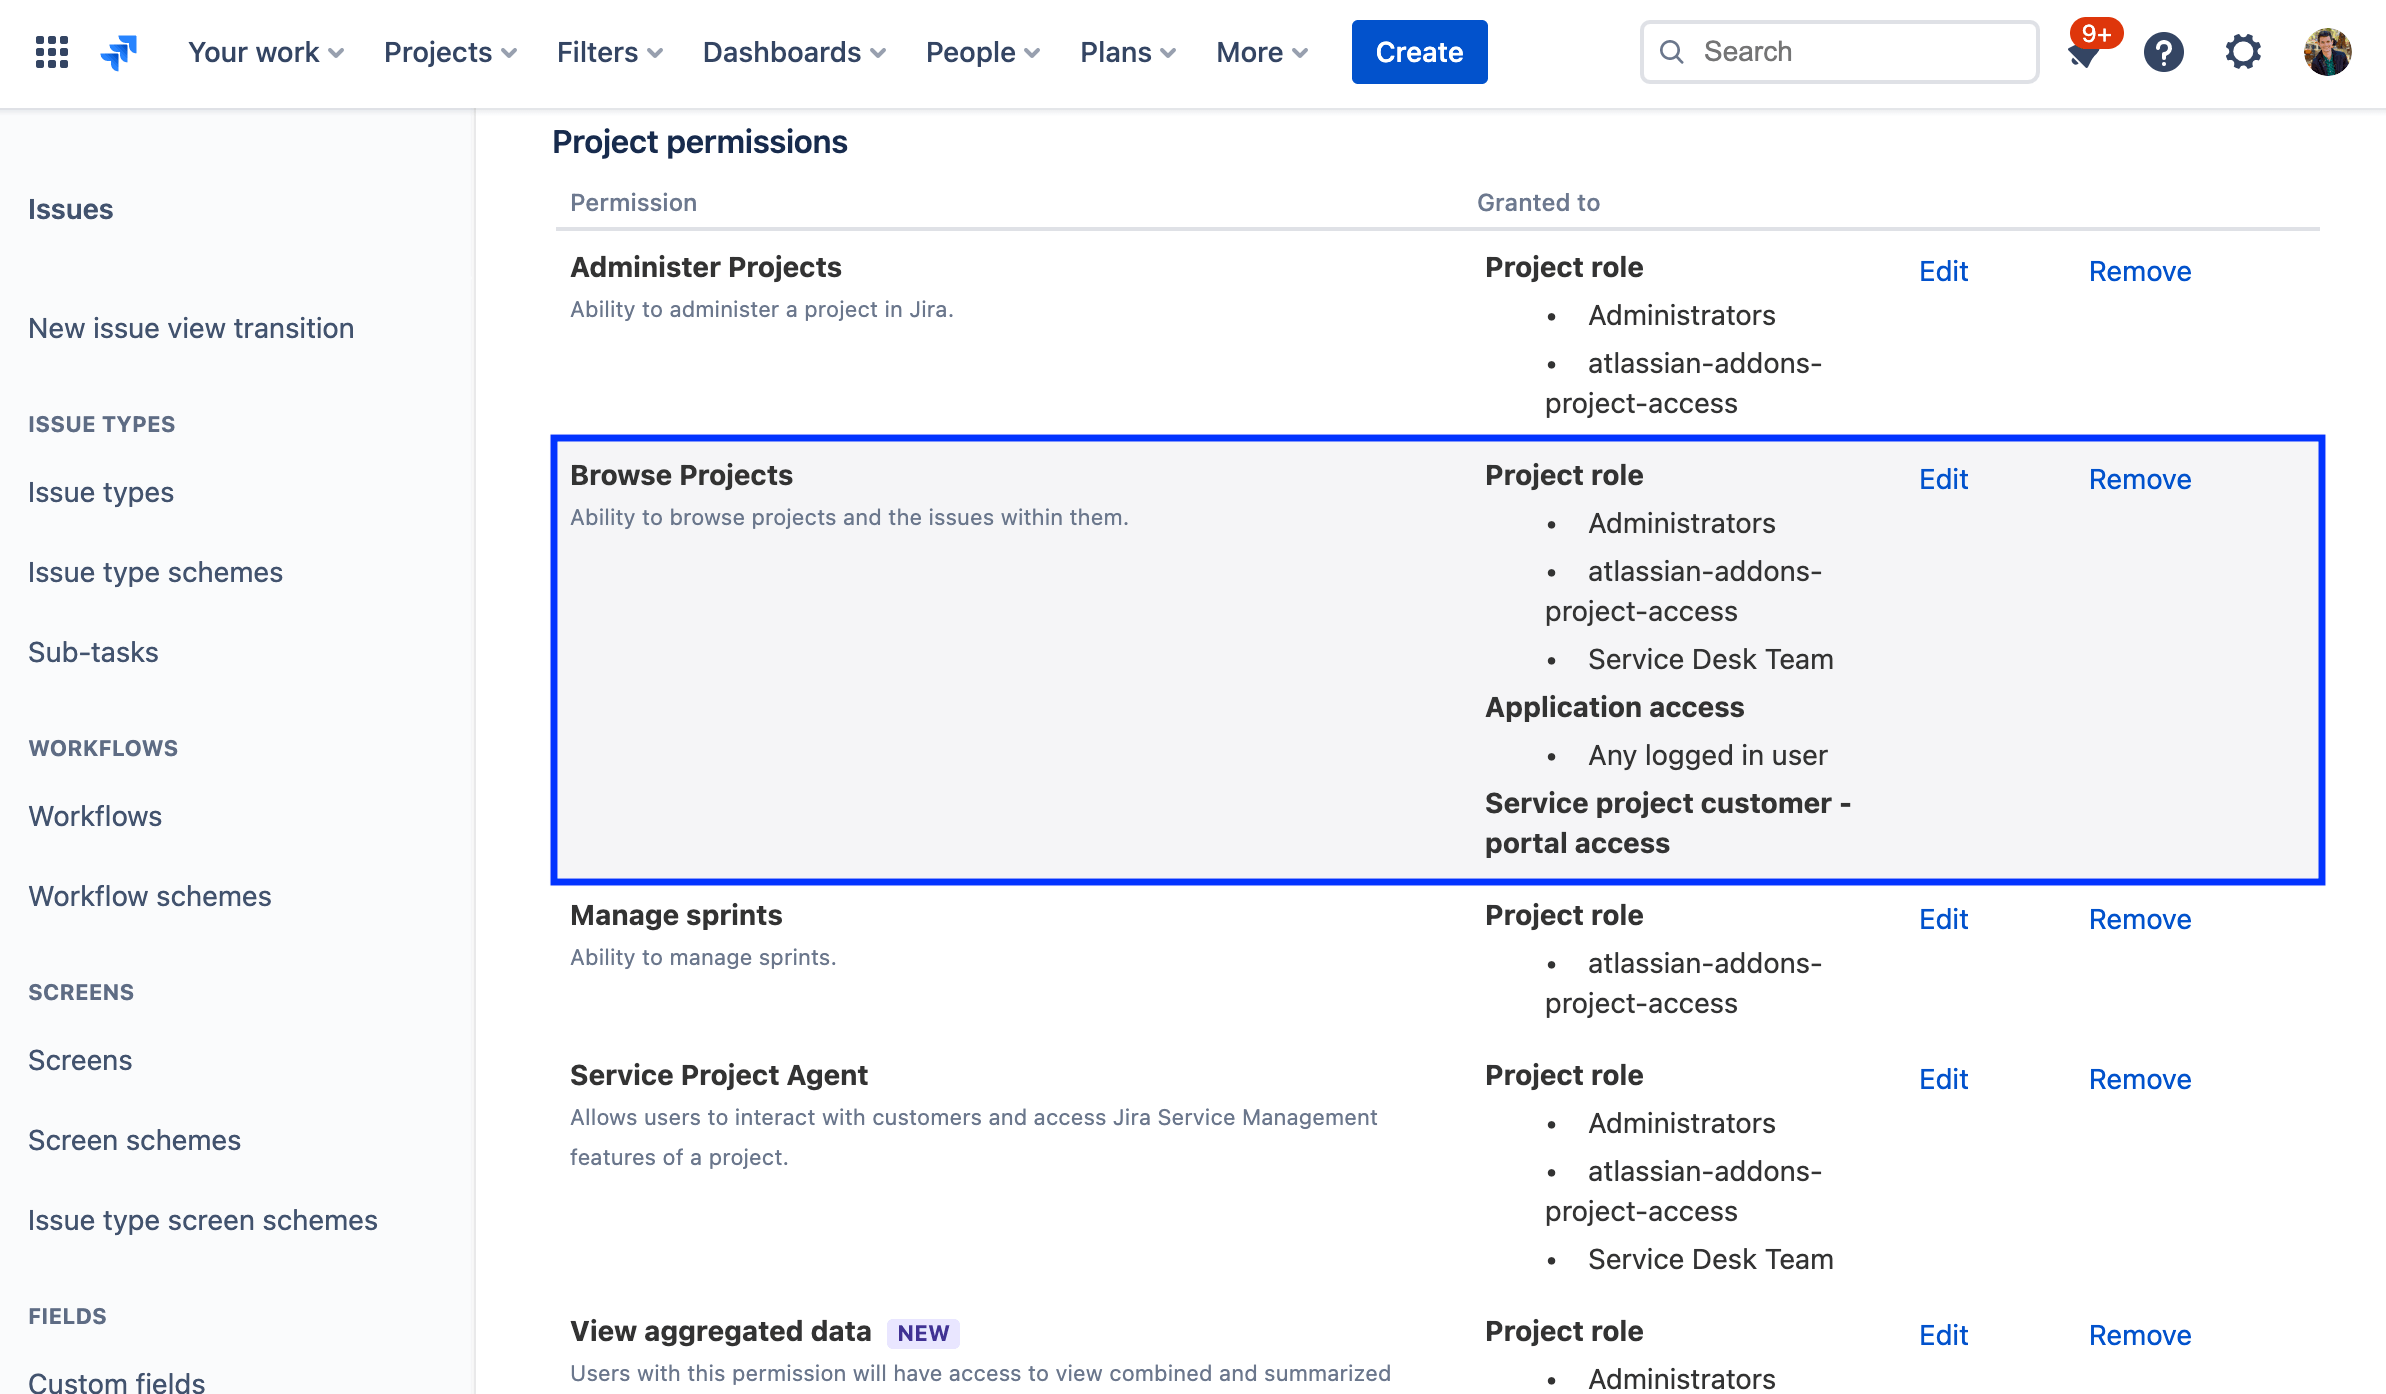Select the Screens sidebar menu item

tap(80, 1059)
